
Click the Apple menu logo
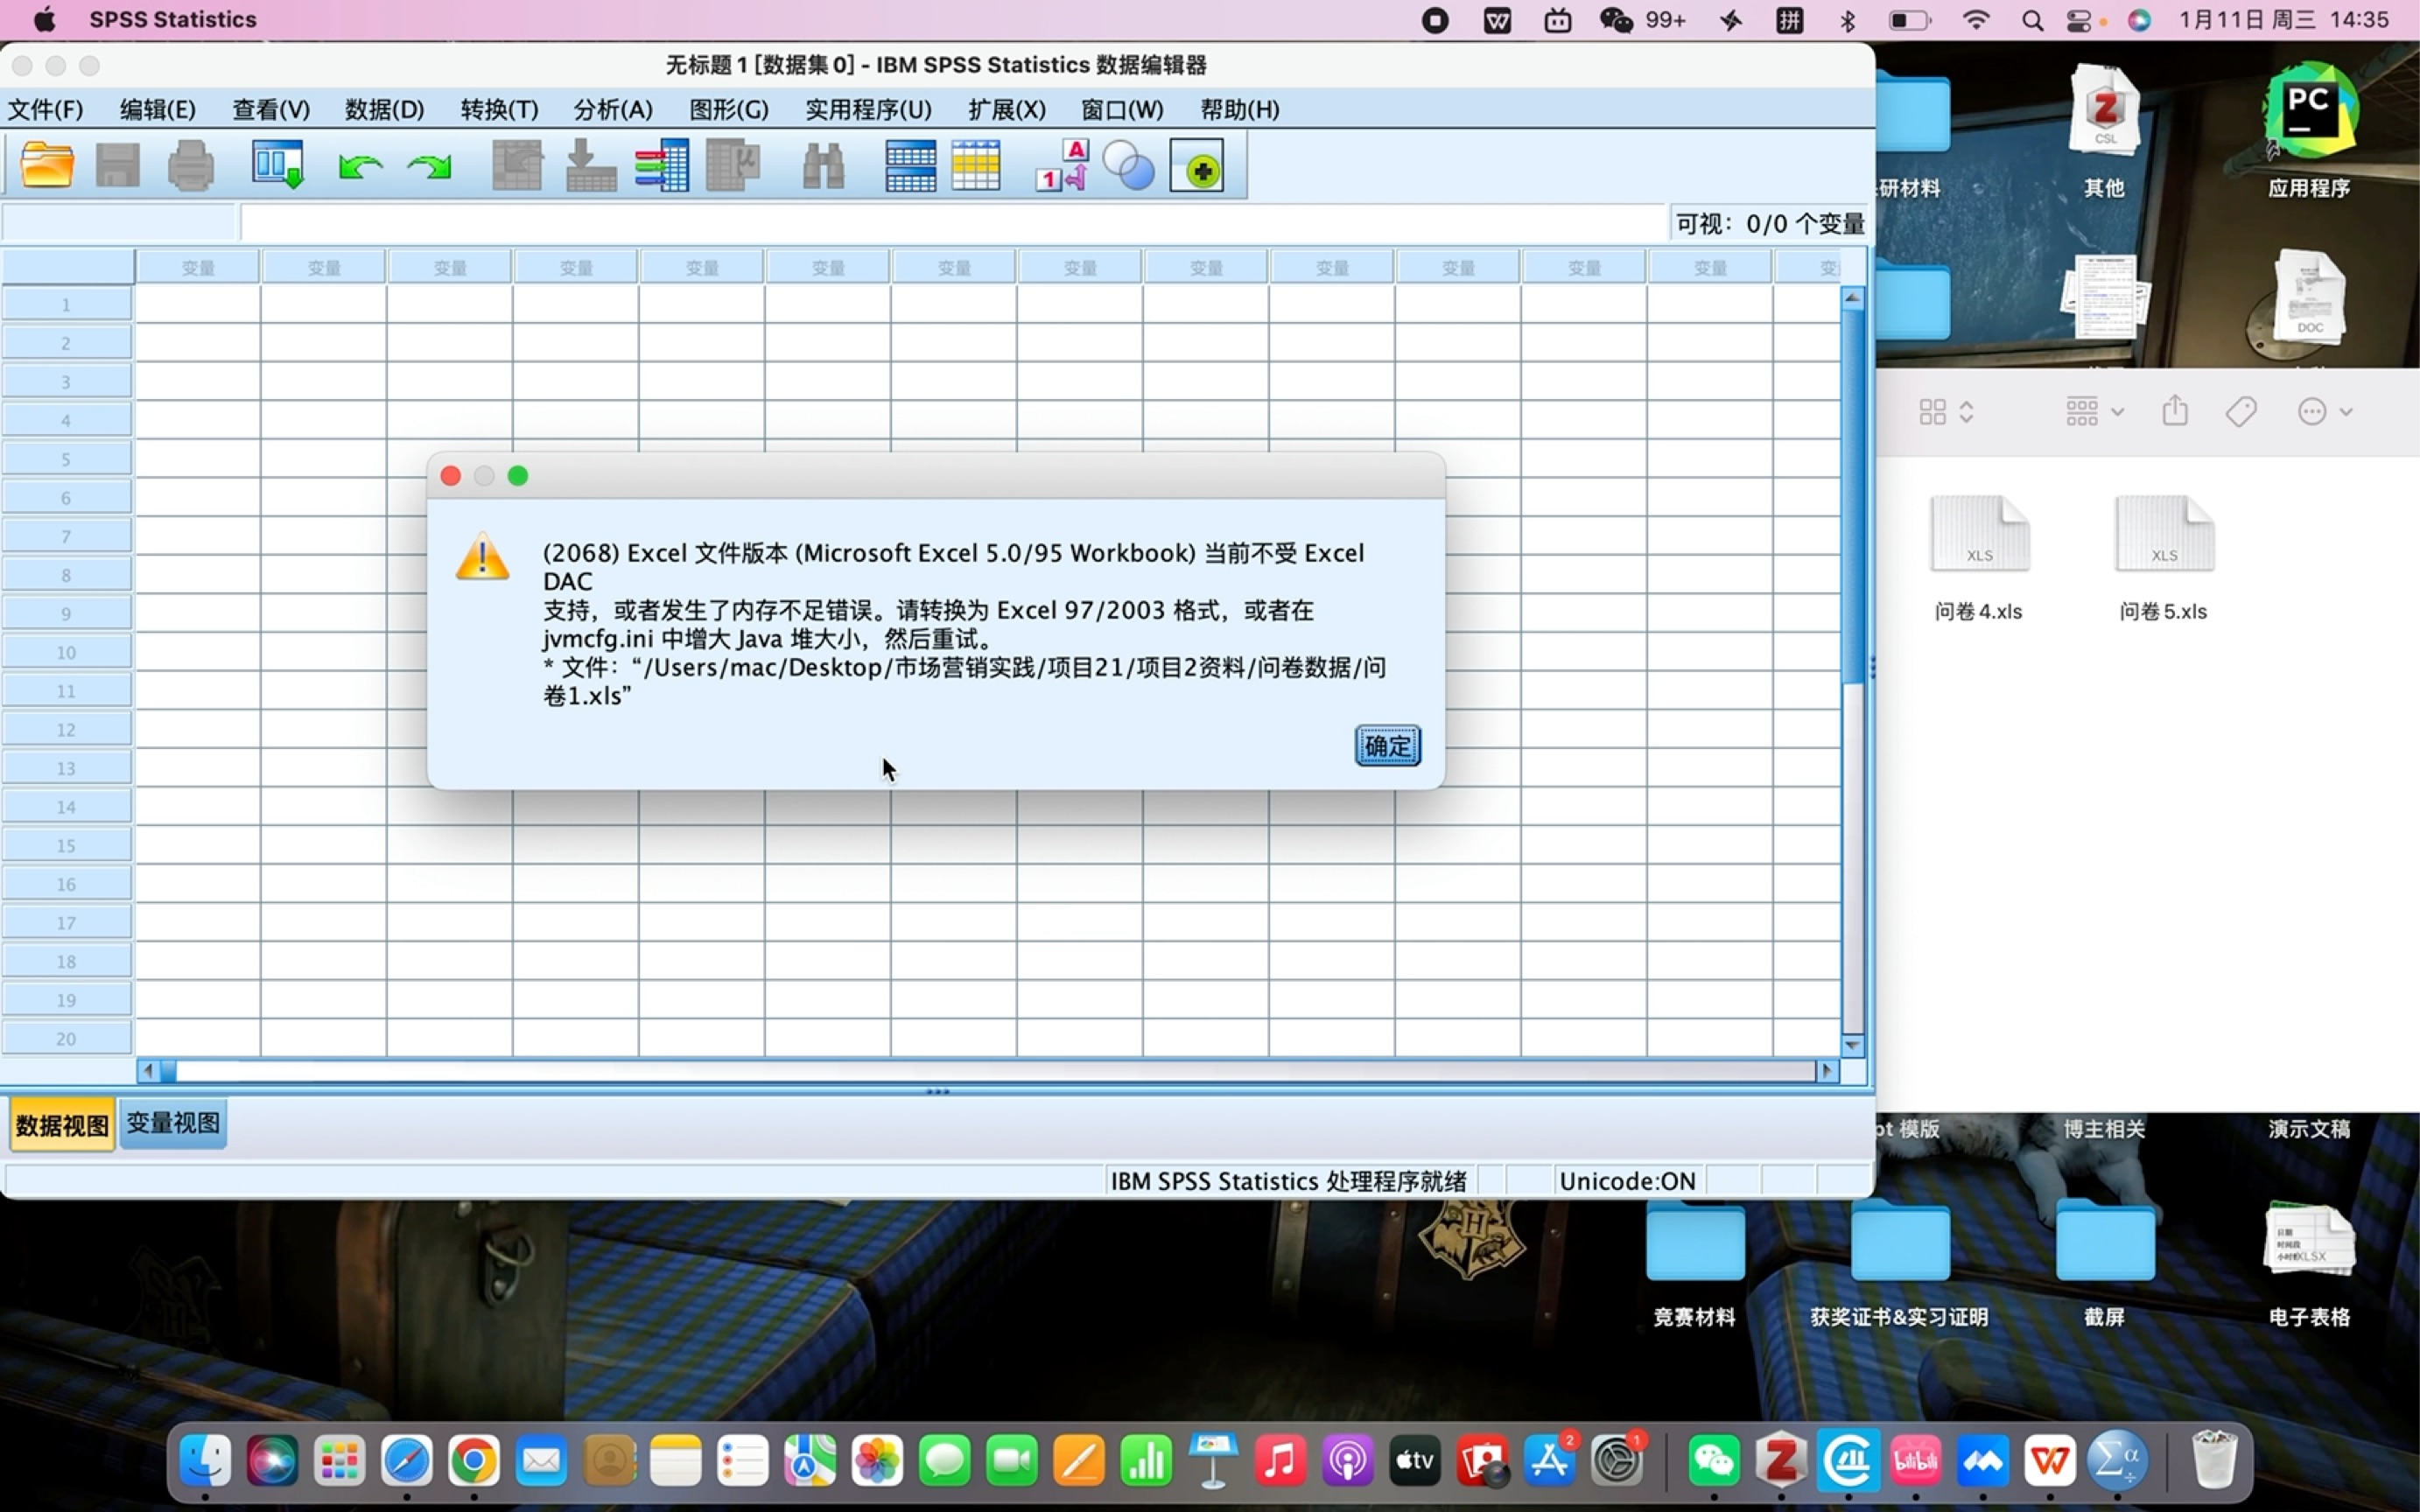click(x=44, y=19)
